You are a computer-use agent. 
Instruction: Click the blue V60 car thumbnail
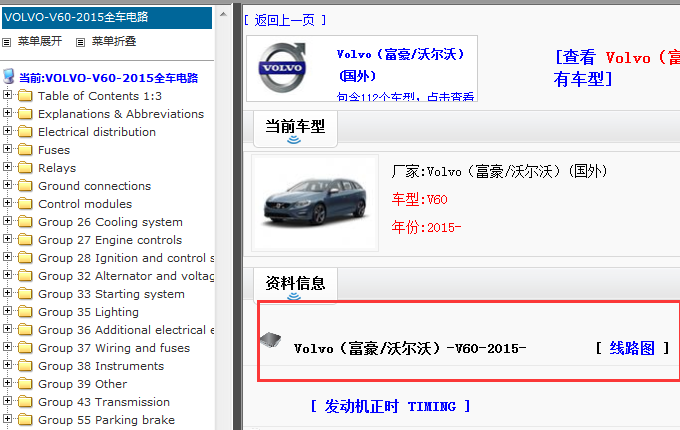click(x=315, y=203)
